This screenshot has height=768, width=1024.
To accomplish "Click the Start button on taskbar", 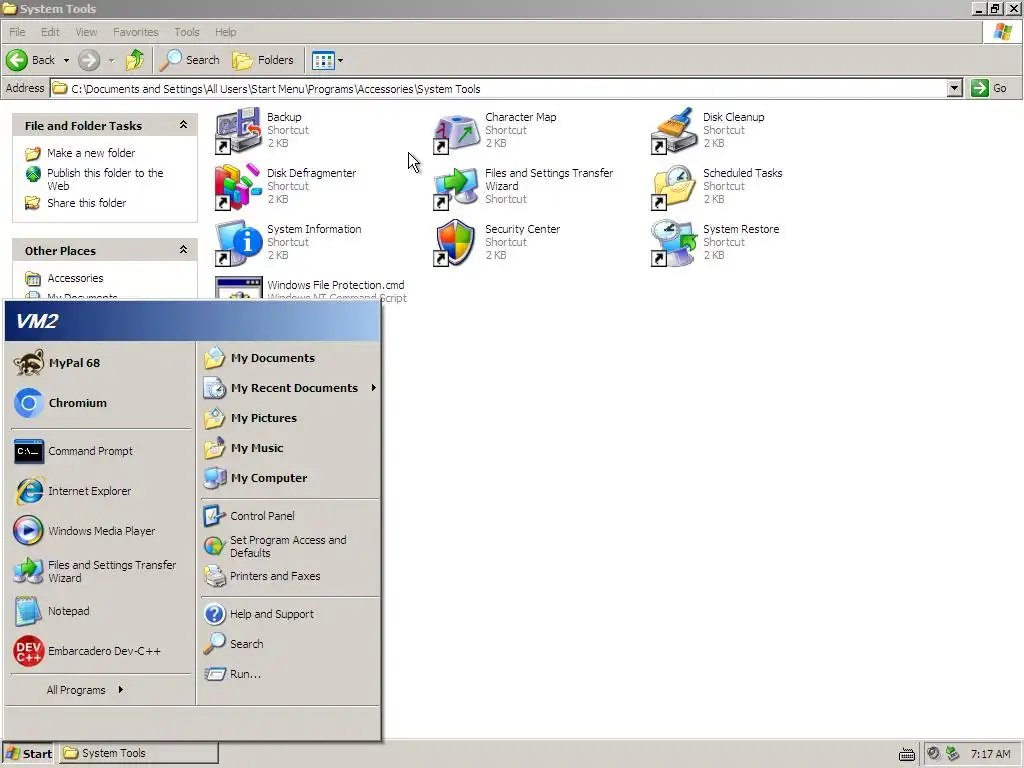I will (x=28, y=754).
